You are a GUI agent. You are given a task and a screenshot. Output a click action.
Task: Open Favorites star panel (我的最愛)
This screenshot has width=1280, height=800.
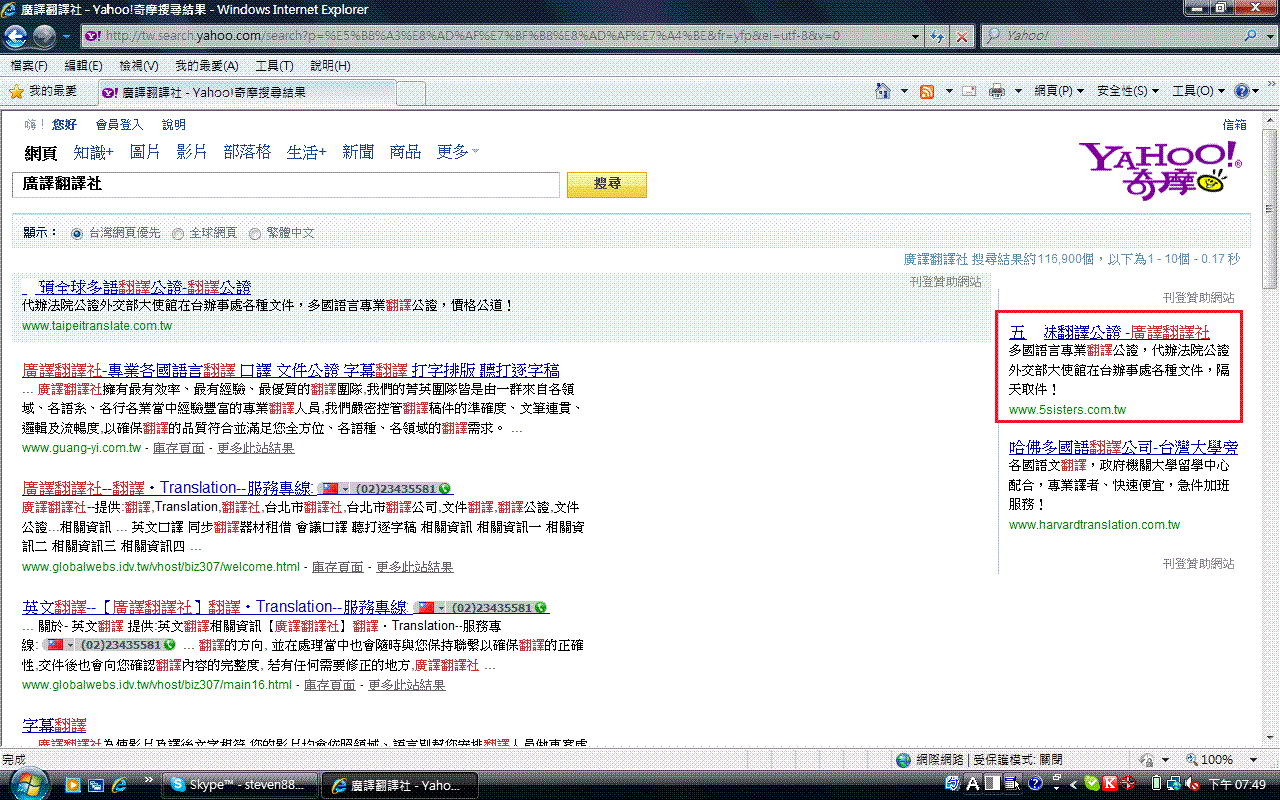pos(43,91)
